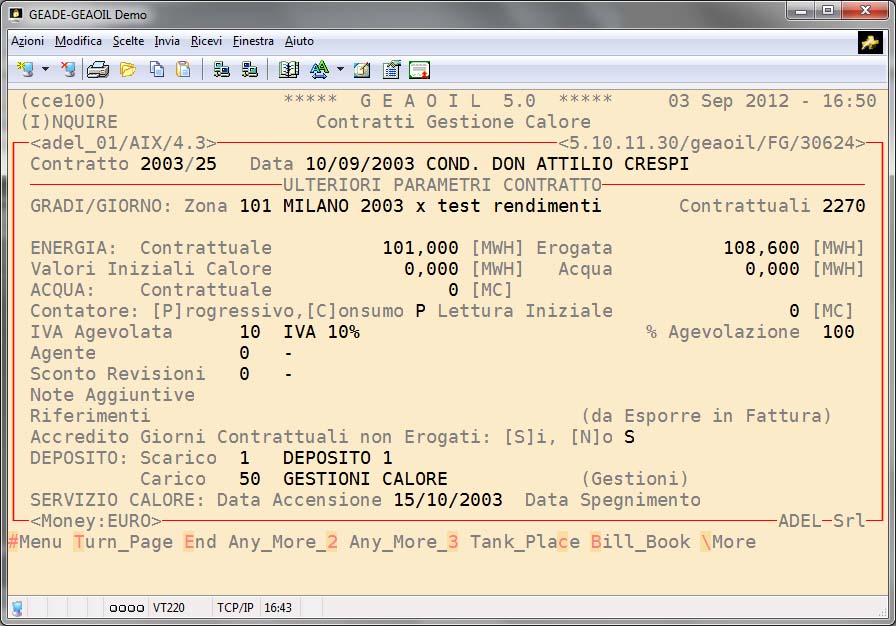Expand the font size dropdown arrow
Screen dimensions: 896x626
[340, 70]
